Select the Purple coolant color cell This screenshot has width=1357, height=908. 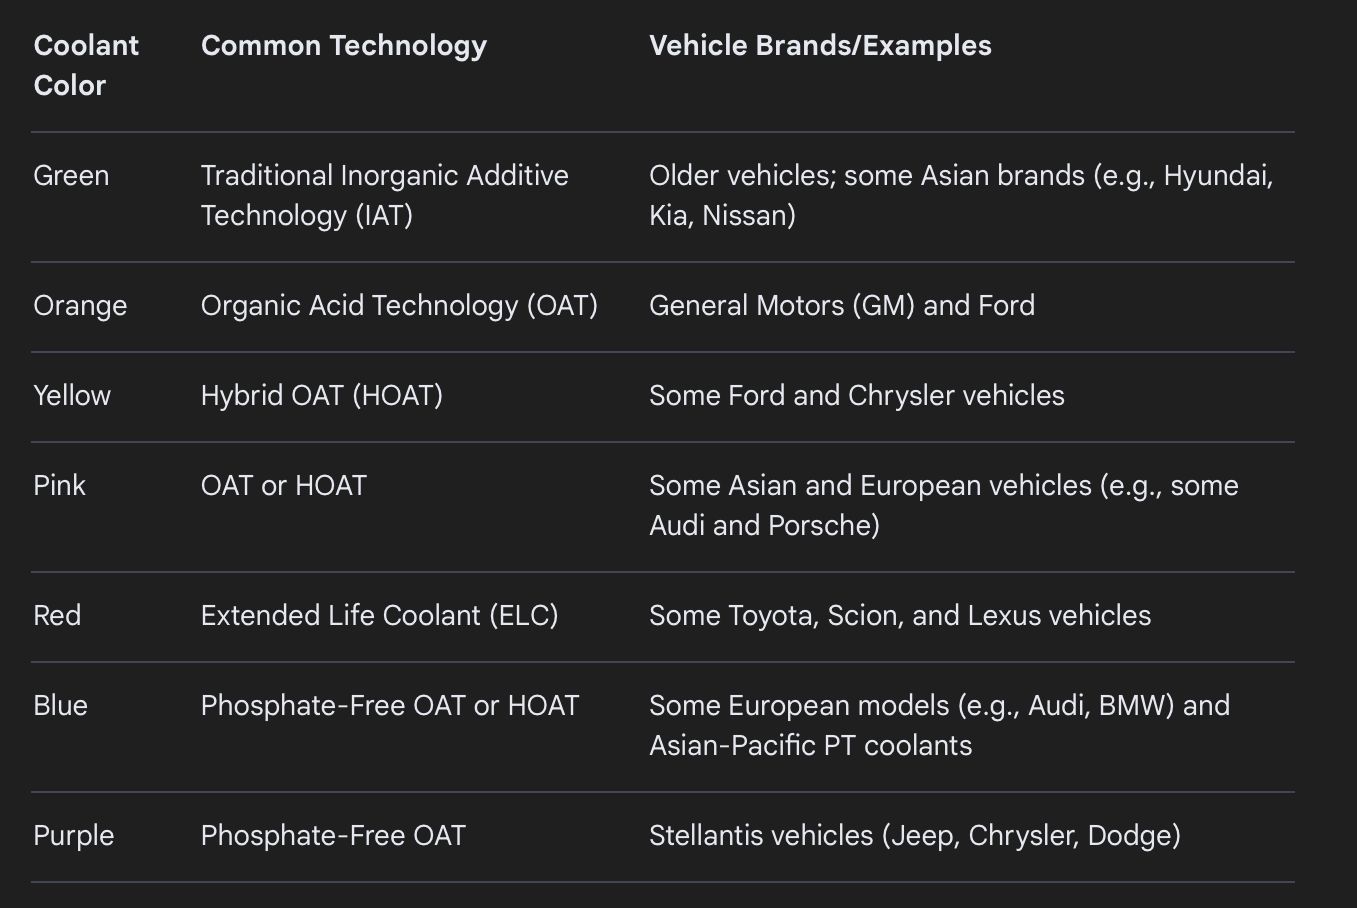pos(73,836)
